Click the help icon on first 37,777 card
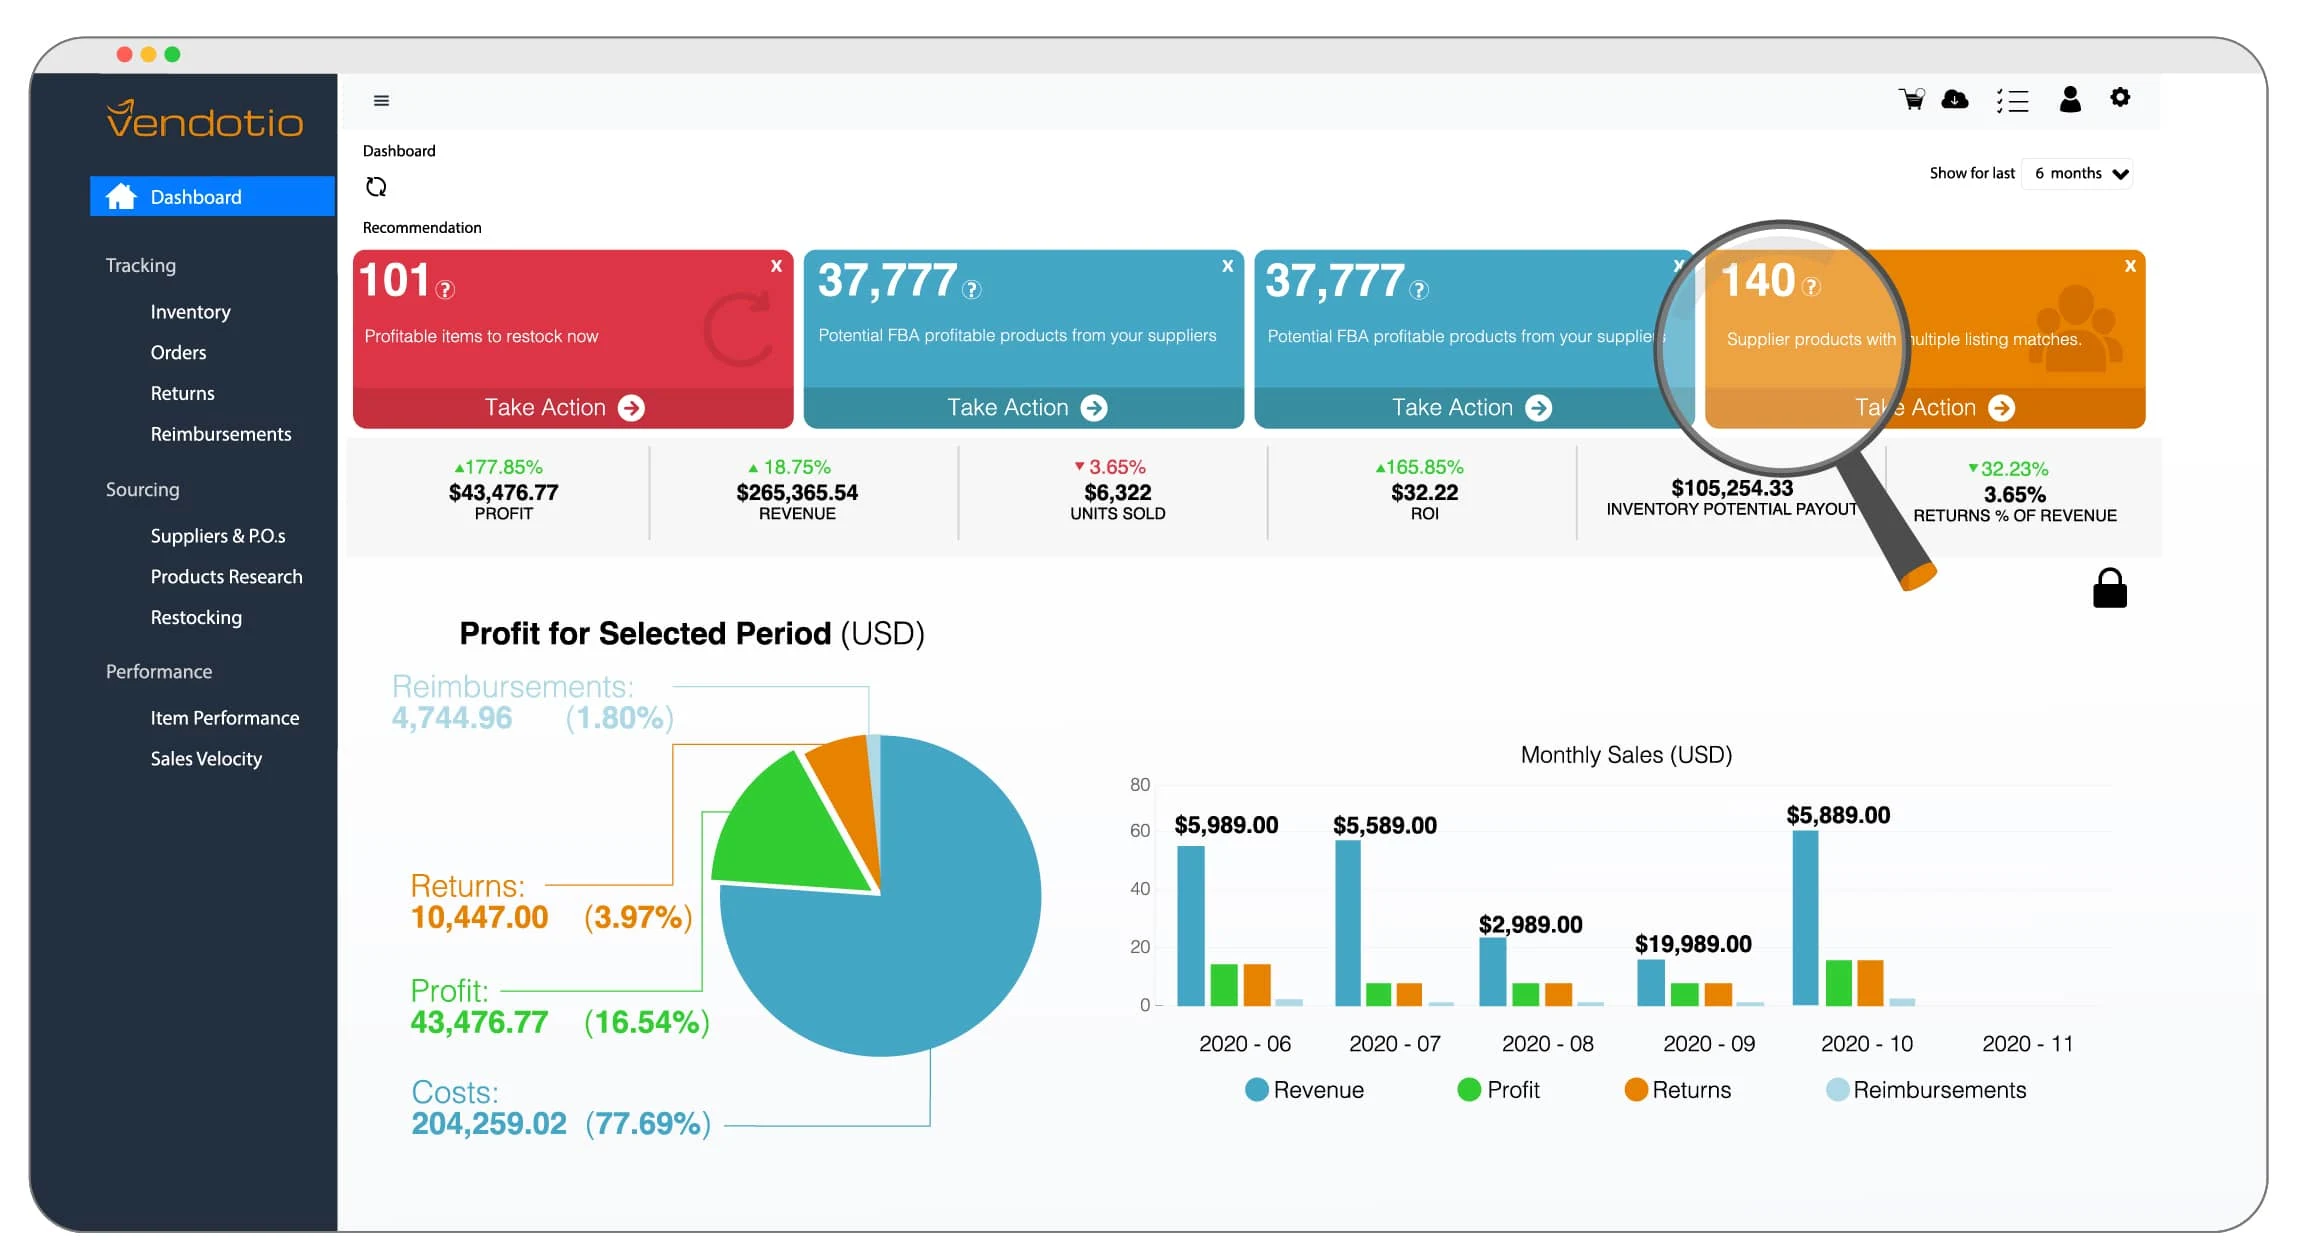 coord(972,290)
